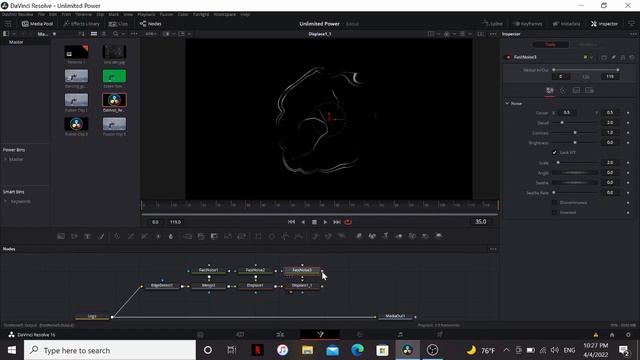Toggle the Media Pool panel
Screen dimensions: 640x360
(37, 24)
